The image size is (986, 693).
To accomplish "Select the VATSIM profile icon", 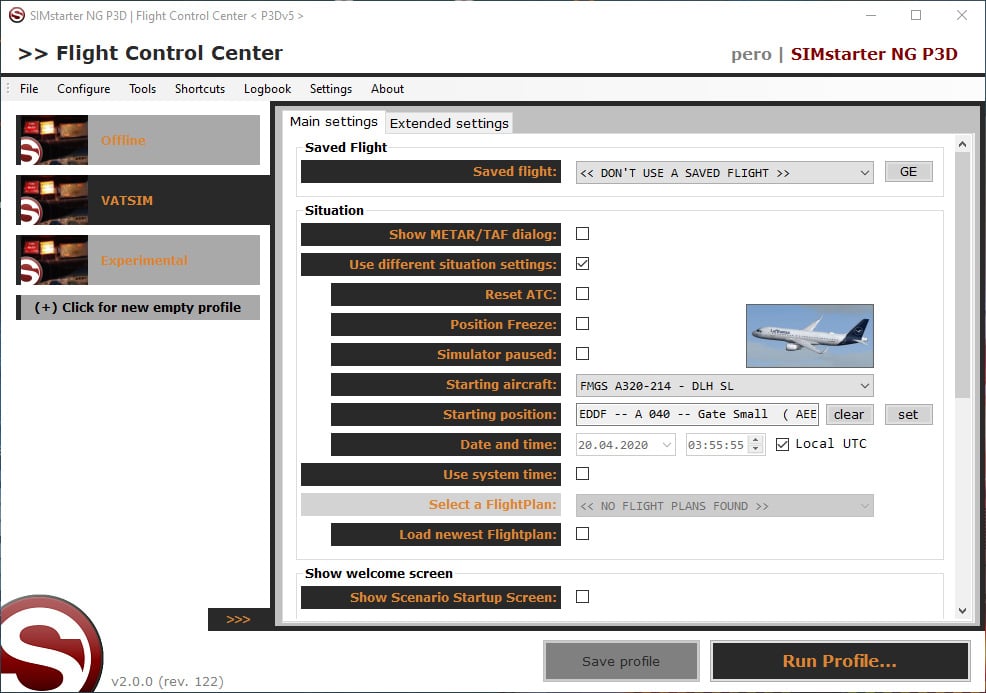I will pos(52,200).
